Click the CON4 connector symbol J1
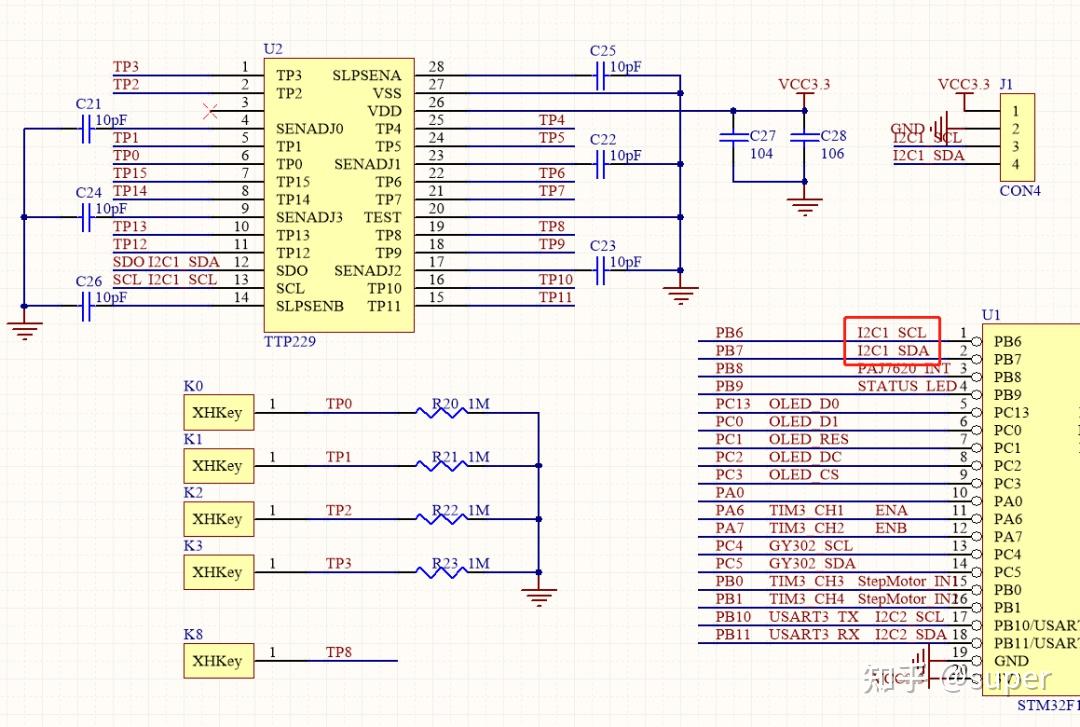Image resolution: width=1080 pixels, height=727 pixels. (1016, 135)
